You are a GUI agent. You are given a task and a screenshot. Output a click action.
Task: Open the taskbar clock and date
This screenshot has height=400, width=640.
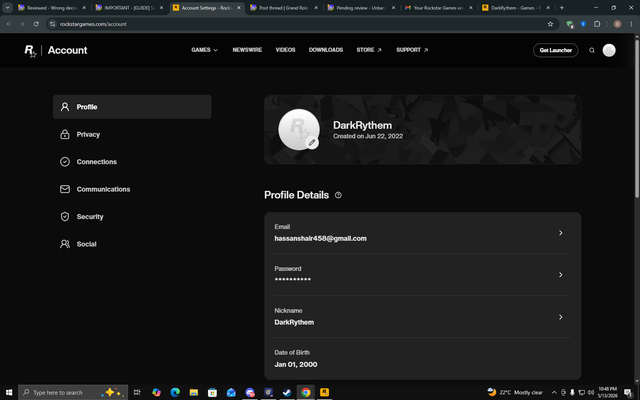pos(607,392)
